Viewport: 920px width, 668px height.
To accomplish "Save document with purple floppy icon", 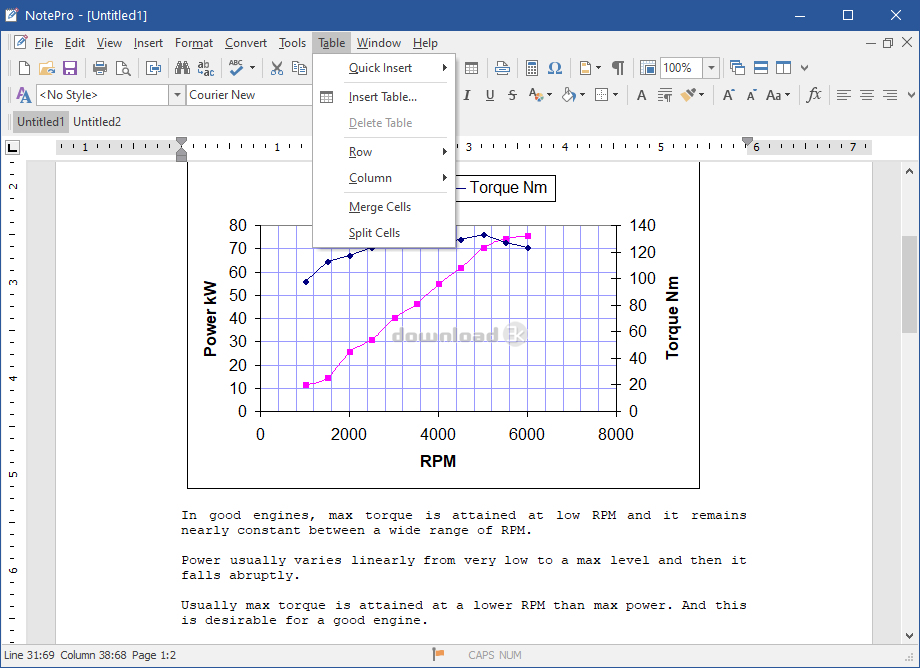I will click(70, 68).
